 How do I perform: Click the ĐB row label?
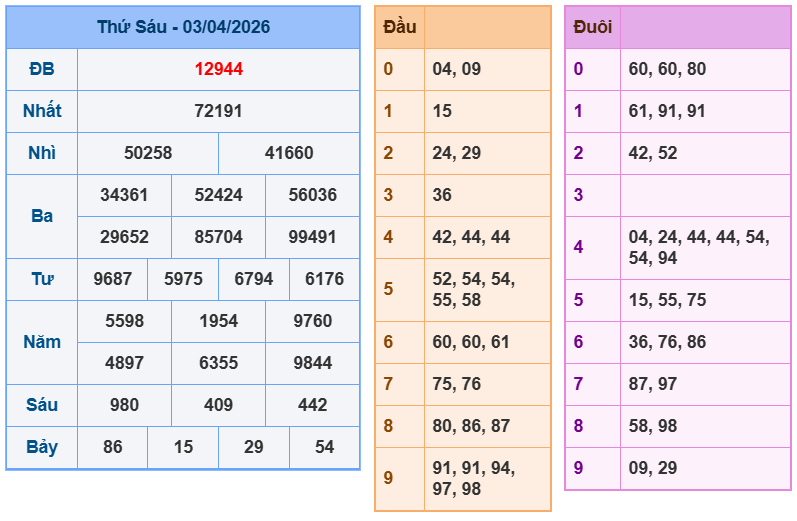(42, 69)
